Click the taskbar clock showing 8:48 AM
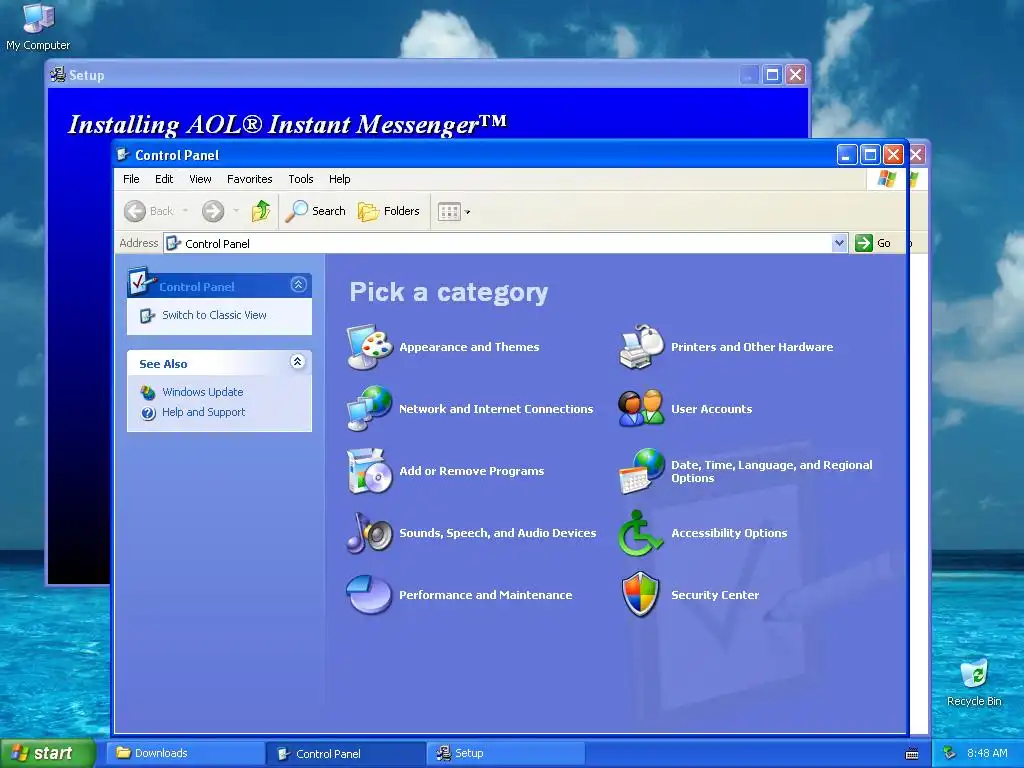 pyautogui.click(x=987, y=753)
